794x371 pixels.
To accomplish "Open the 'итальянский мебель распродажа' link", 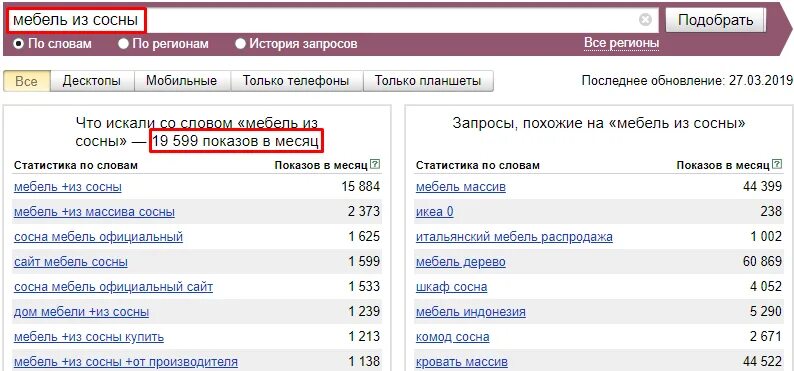I will 514,237.
